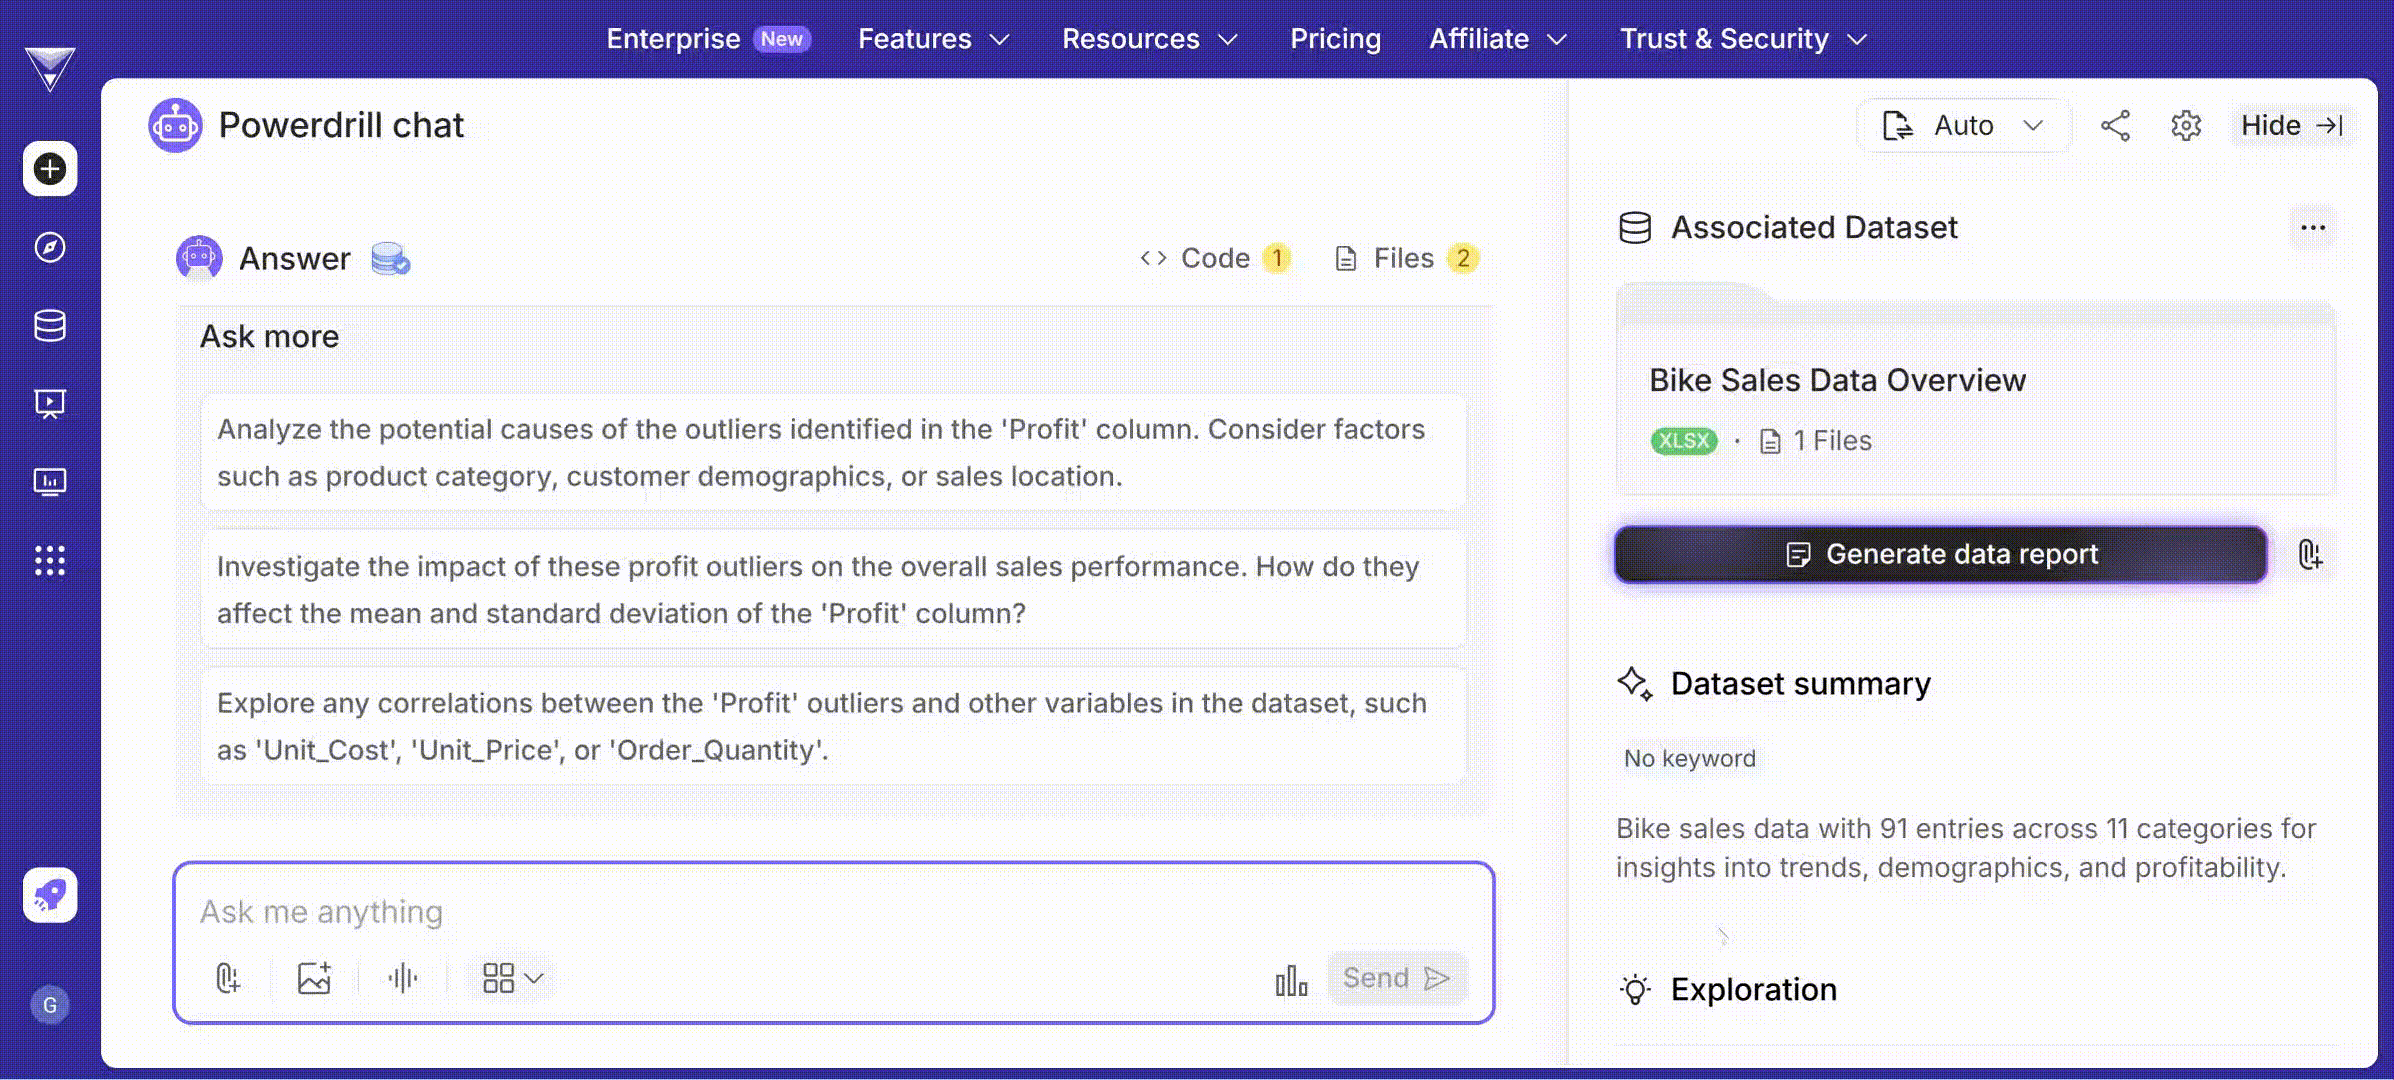The image size is (2394, 1080).
Task: Hide the right side panel
Action: (2292, 126)
